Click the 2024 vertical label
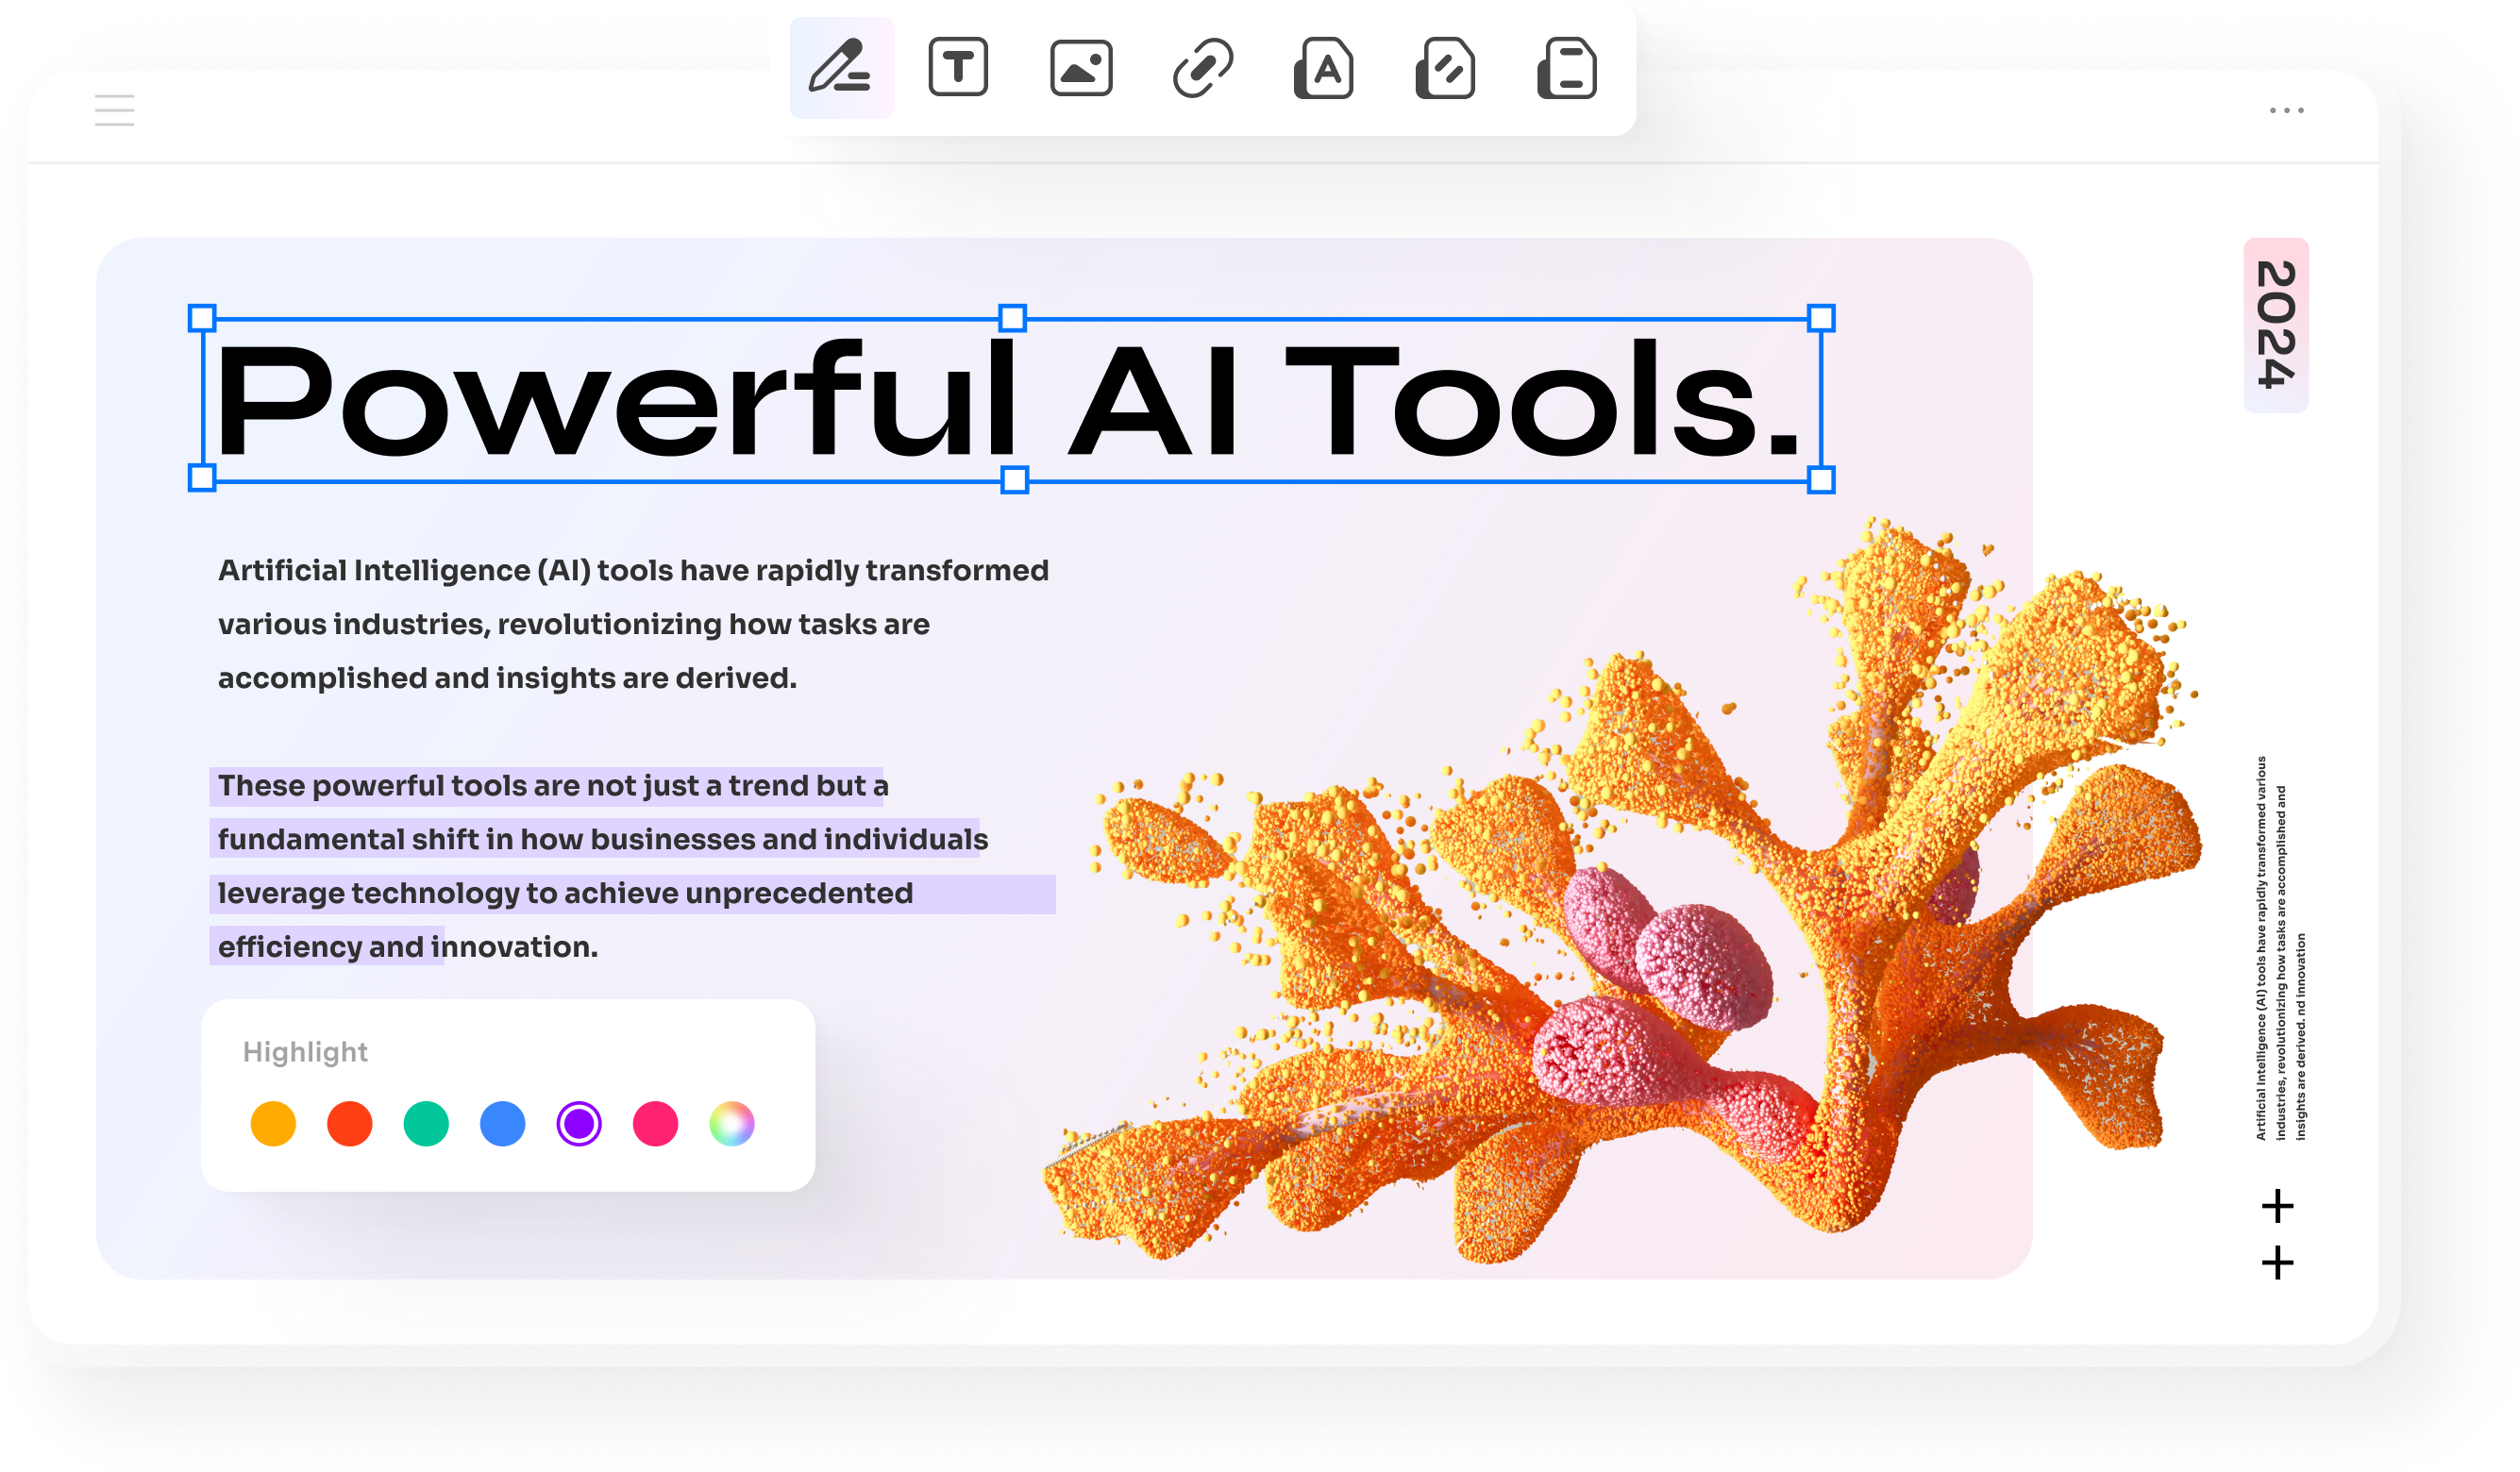This screenshot has height=1472, width=2520. click(2276, 325)
